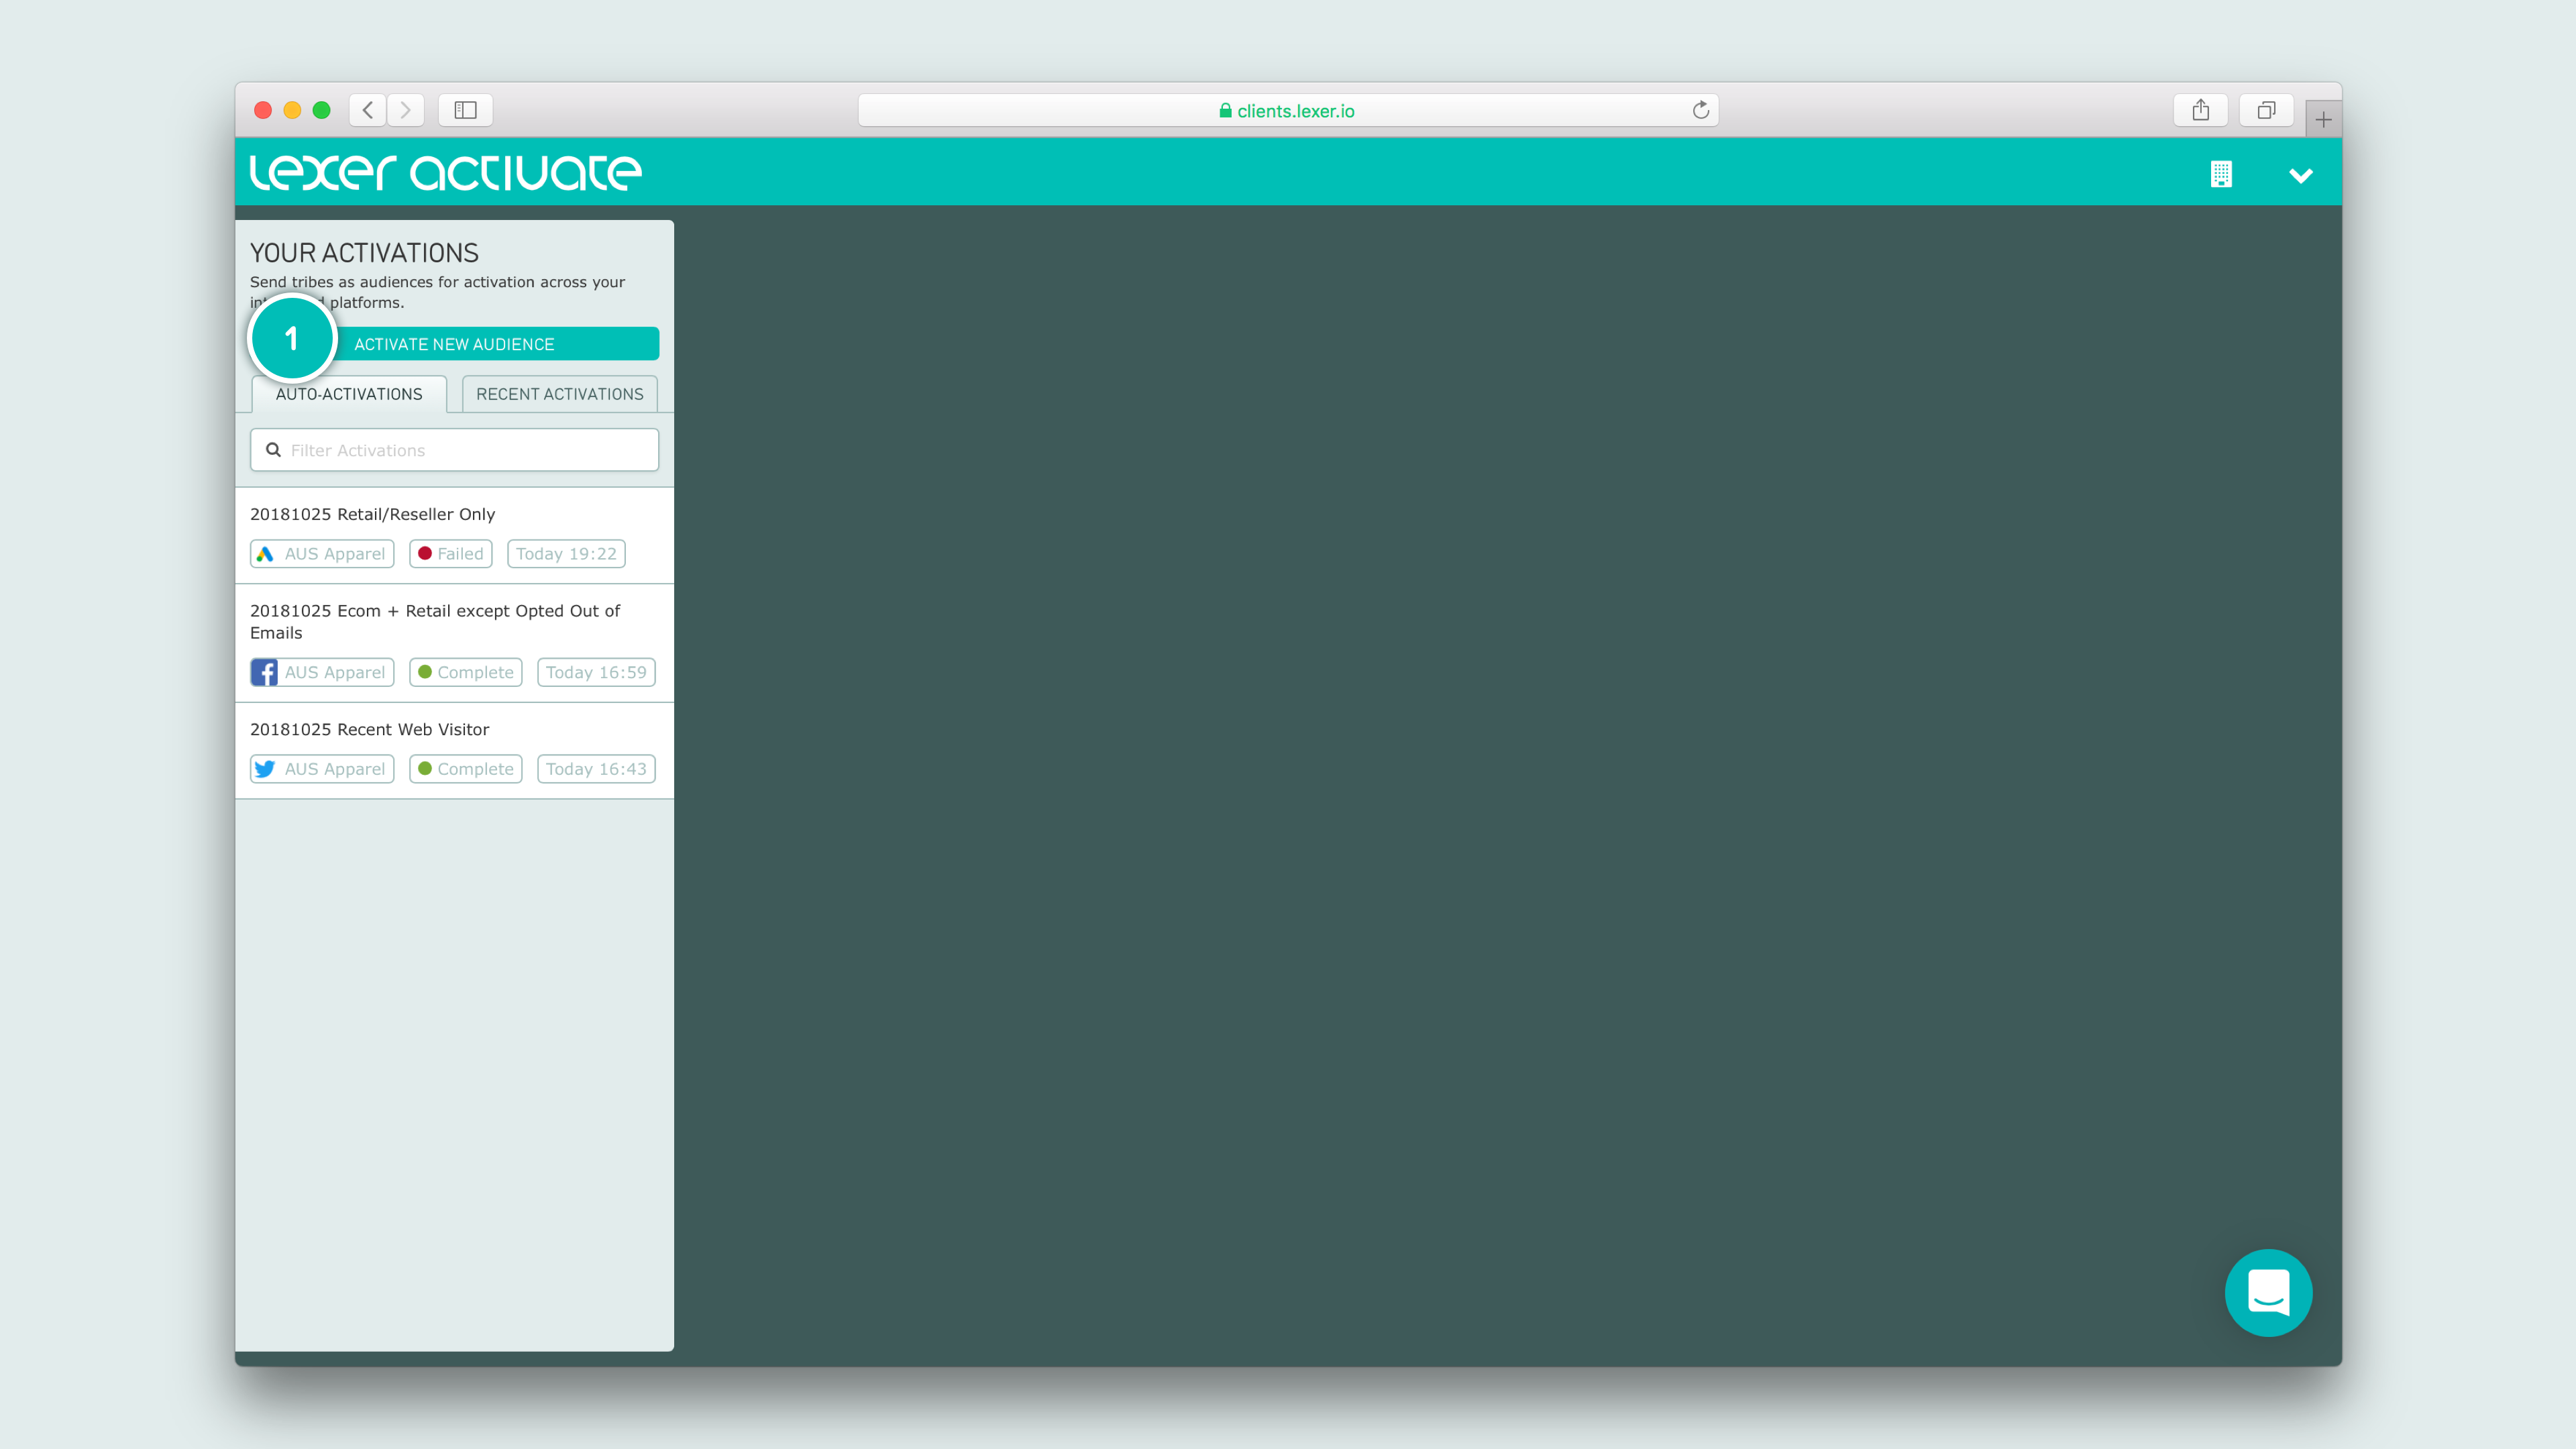Image resolution: width=2576 pixels, height=1449 pixels.
Task: Go back with browser back arrow
Action: point(368,110)
